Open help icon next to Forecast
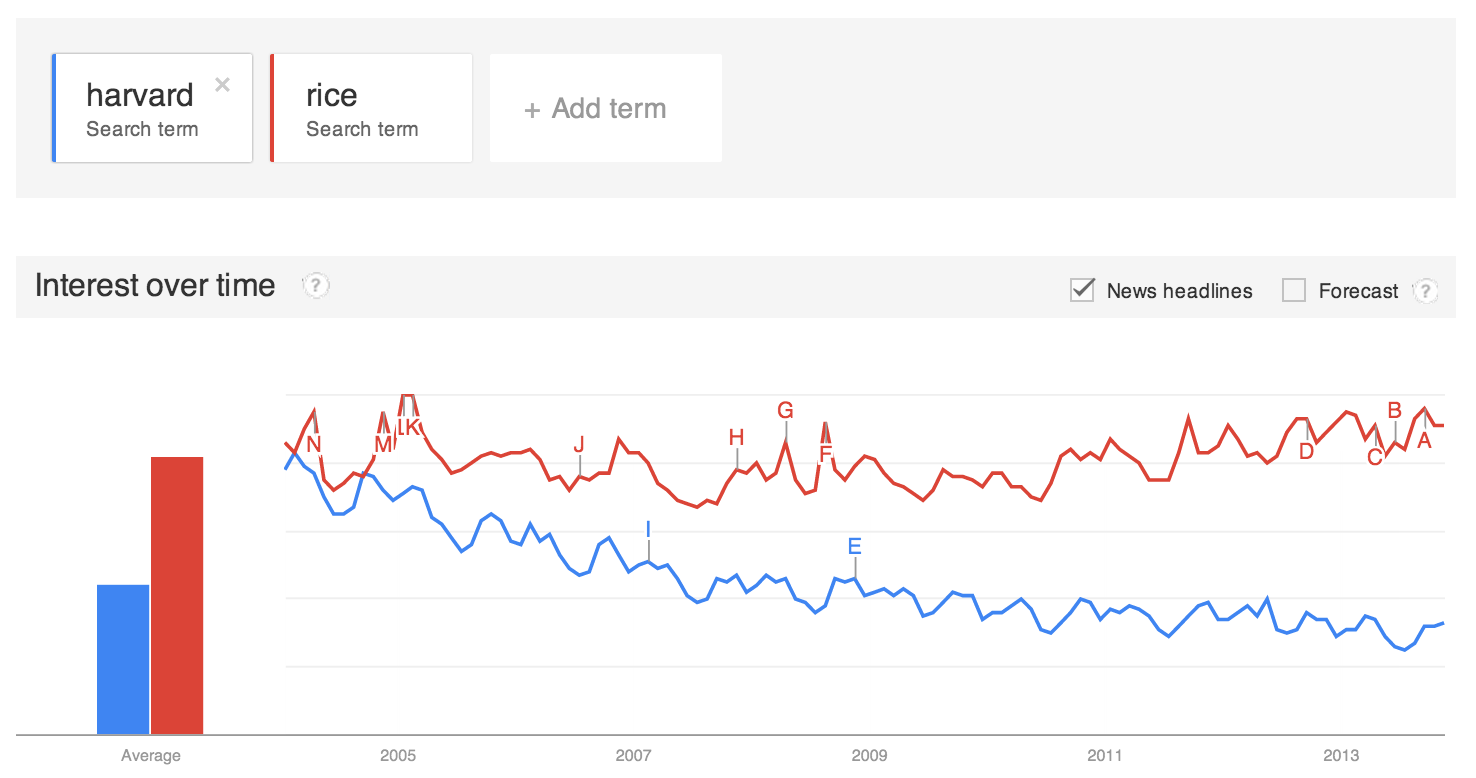This screenshot has height=778, width=1476. click(x=1424, y=291)
